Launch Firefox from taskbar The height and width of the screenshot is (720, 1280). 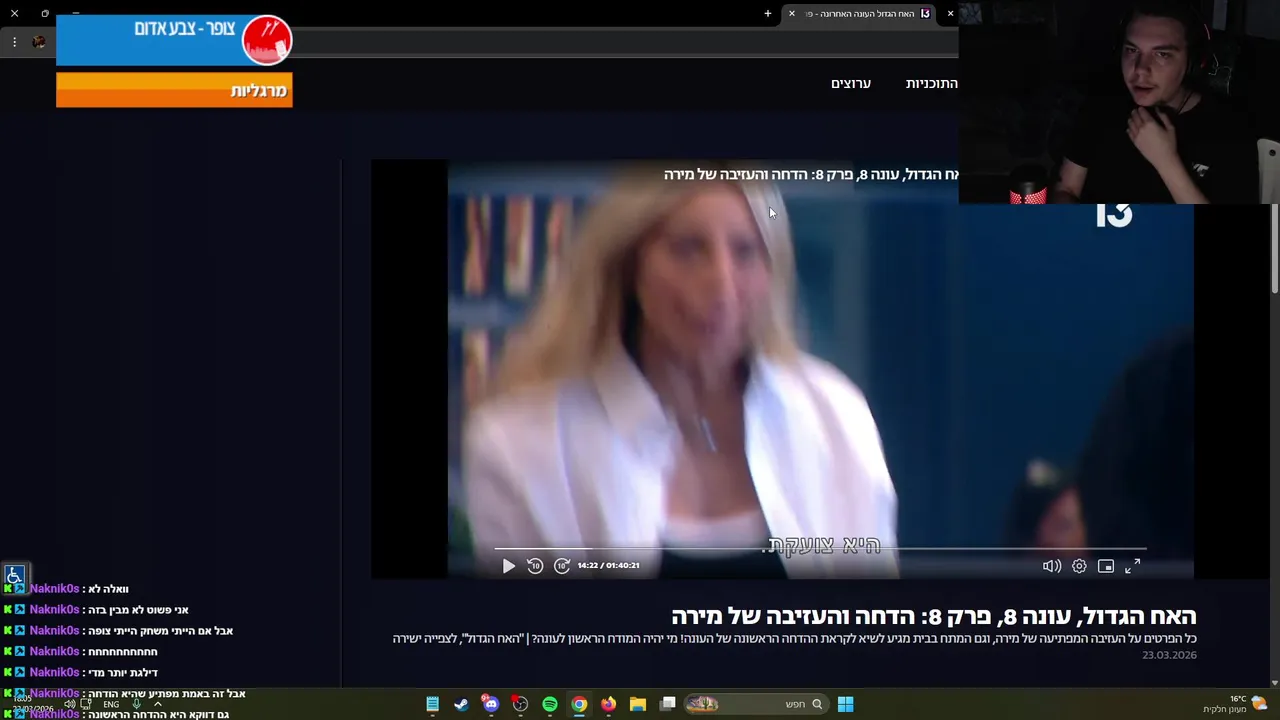(x=608, y=704)
